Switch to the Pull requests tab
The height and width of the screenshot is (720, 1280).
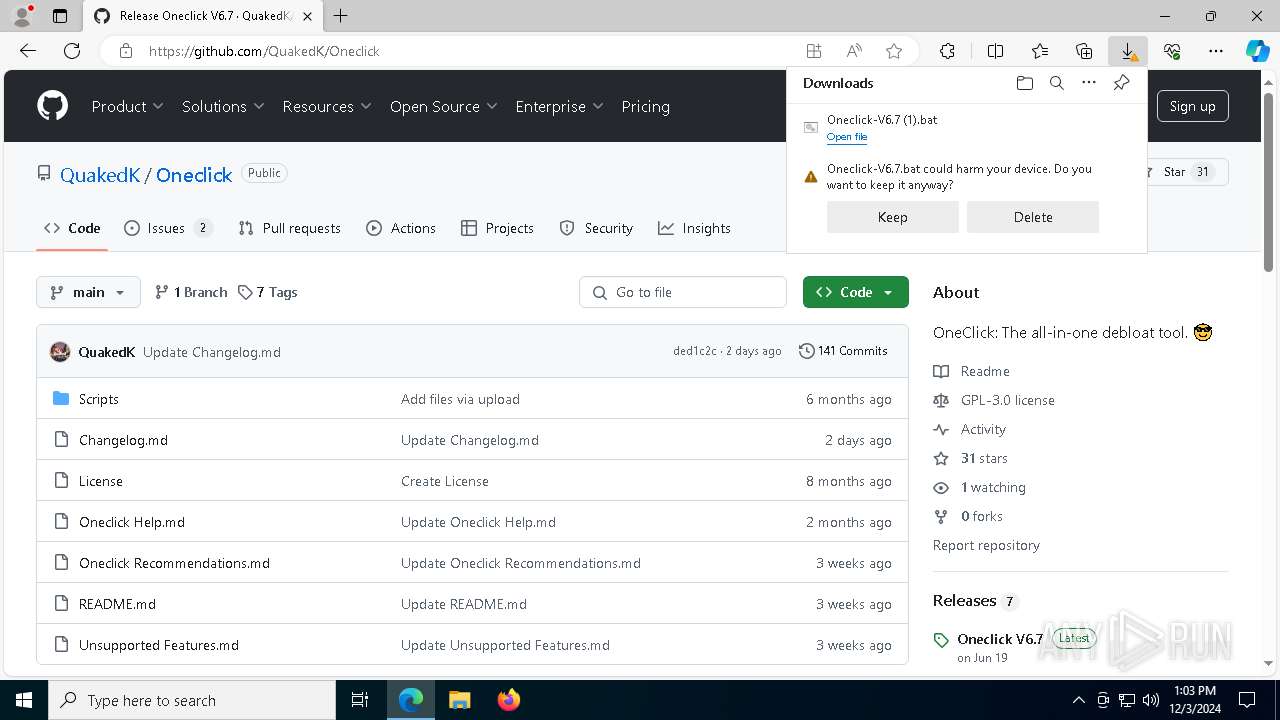click(x=289, y=228)
